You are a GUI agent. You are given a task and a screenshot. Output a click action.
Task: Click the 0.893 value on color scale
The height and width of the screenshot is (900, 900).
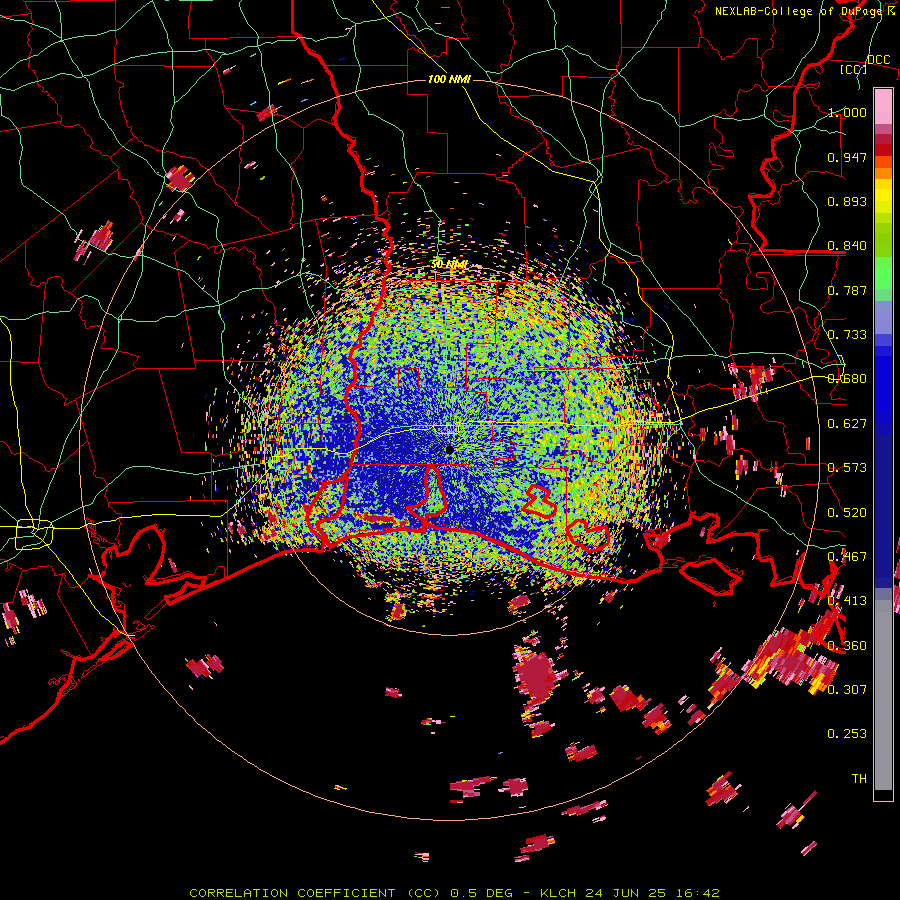[847, 201]
